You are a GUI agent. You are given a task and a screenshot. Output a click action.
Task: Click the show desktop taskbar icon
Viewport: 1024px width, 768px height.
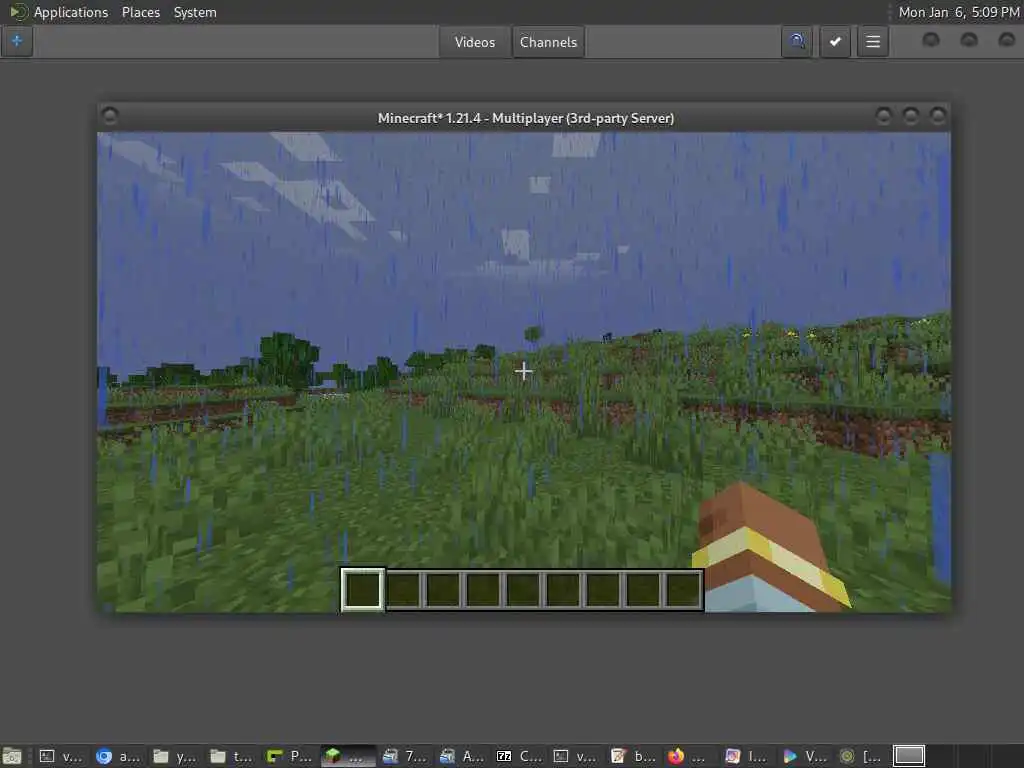12,756
